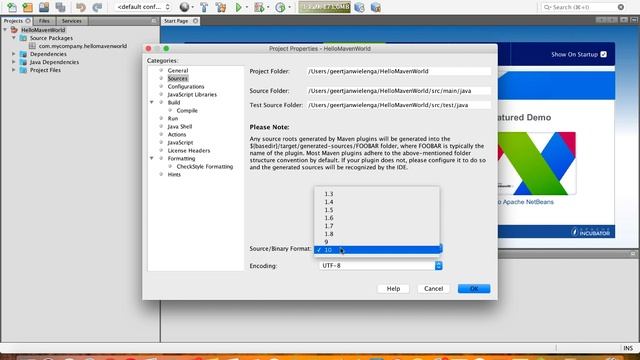
Task: Click the Redo arrow icon
Action: (97, 7)
